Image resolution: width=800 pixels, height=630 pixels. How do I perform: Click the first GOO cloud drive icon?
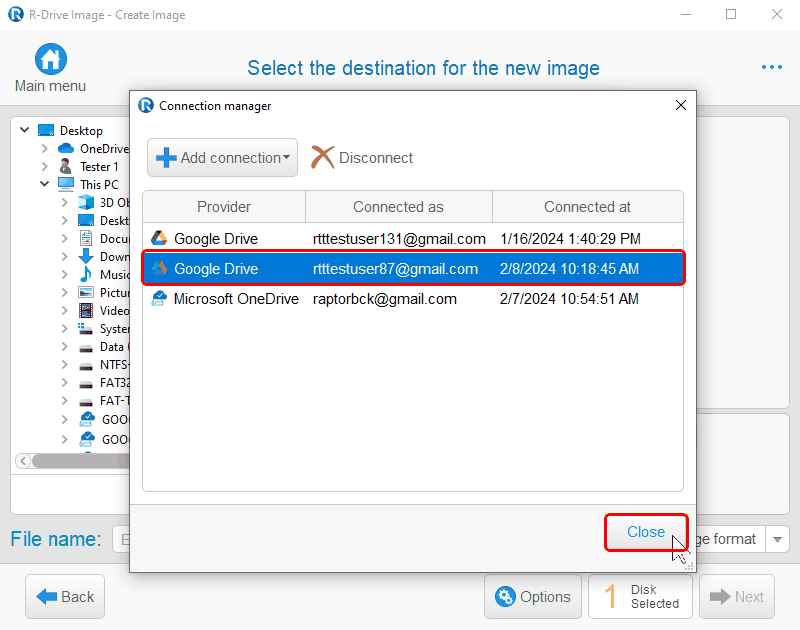(87, 419)
